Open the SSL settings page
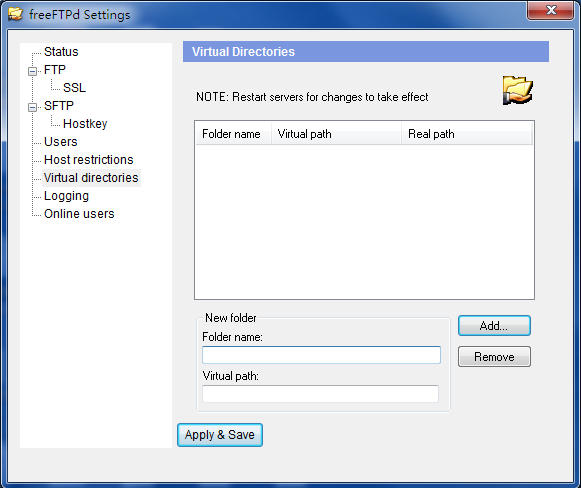The image size is (581, 488). (74, 88)
